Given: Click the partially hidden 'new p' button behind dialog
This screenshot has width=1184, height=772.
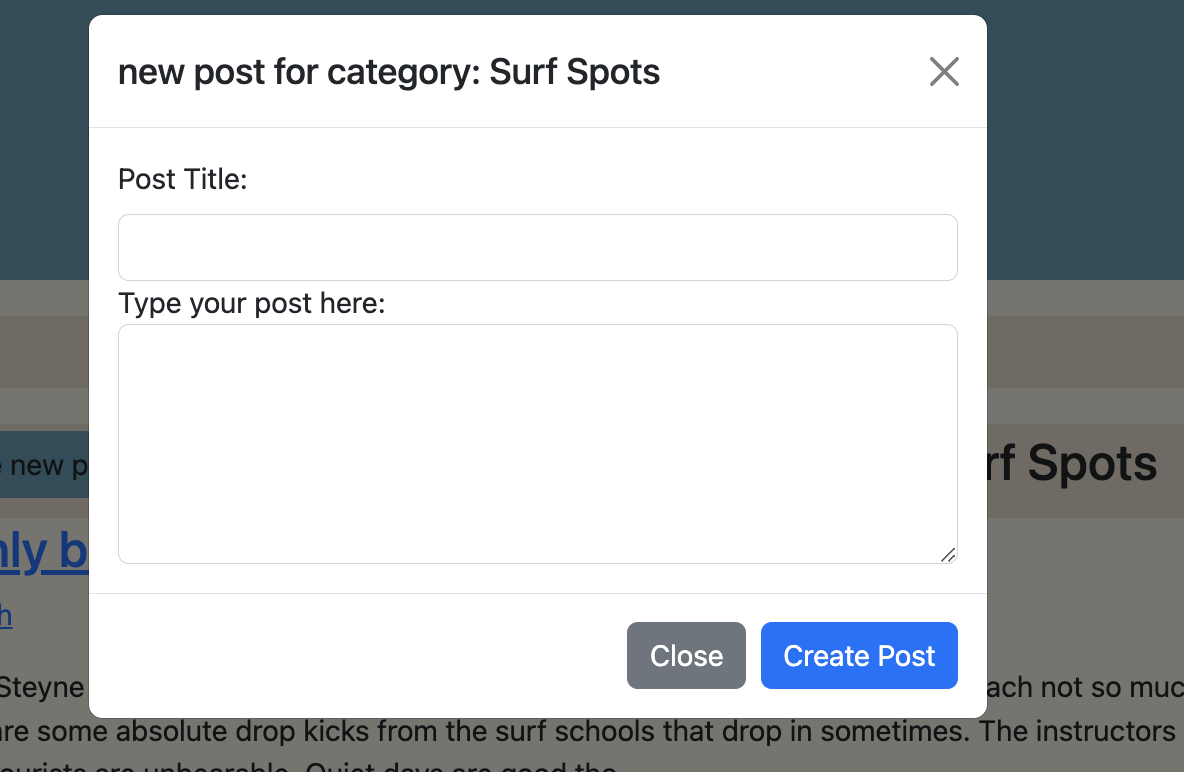Looking at the screenshot, I should [45, 465].
